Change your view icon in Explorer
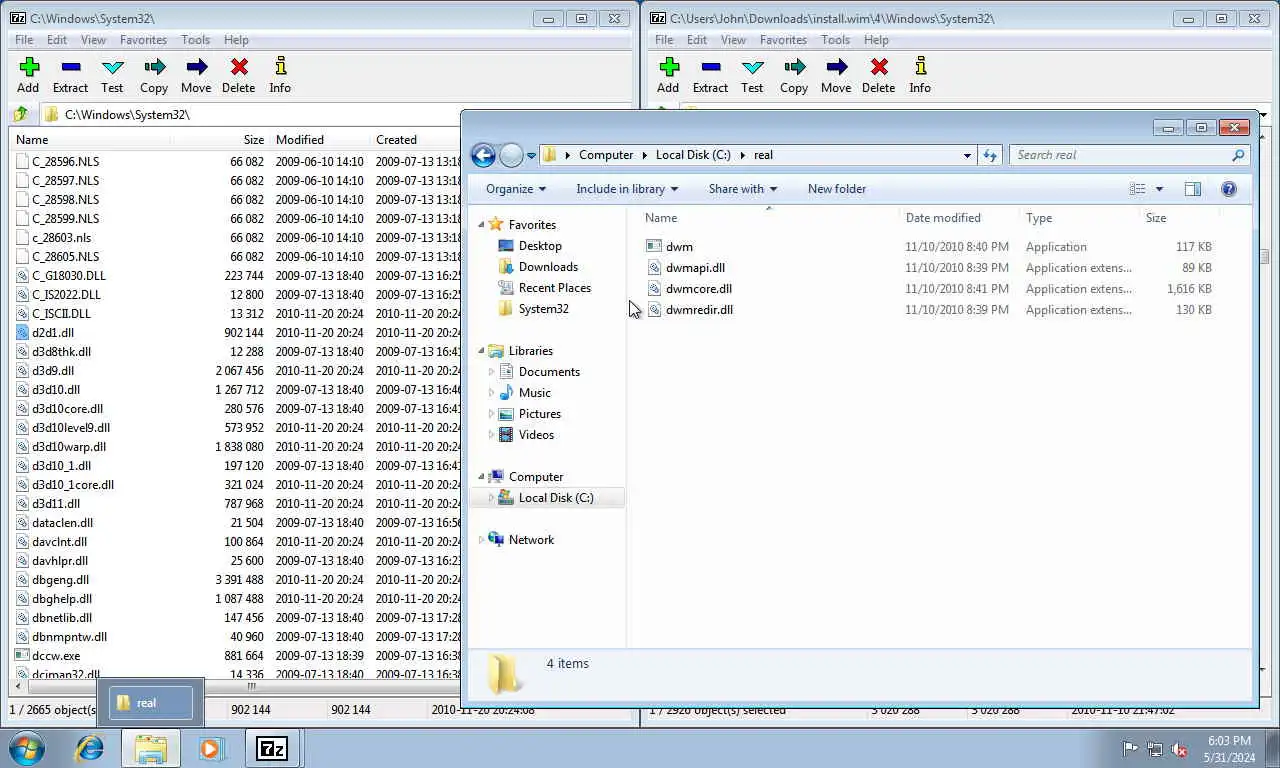1280x768 pixels. [x=1137, y=189]
